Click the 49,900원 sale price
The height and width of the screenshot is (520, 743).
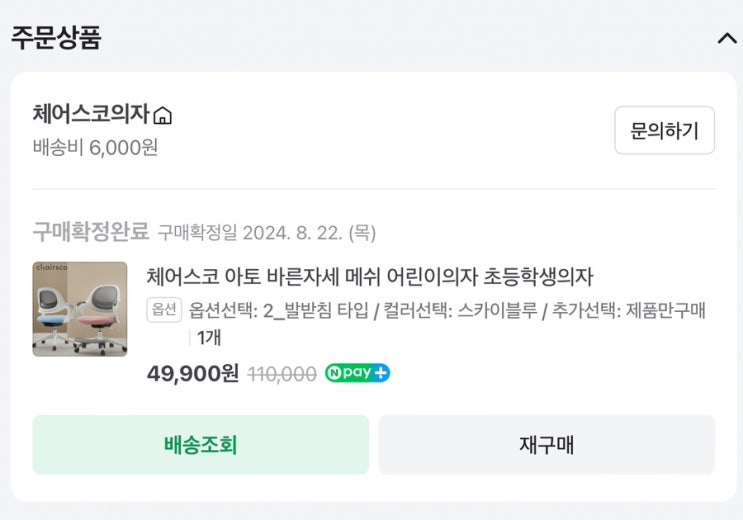click(x=192, y=373)
